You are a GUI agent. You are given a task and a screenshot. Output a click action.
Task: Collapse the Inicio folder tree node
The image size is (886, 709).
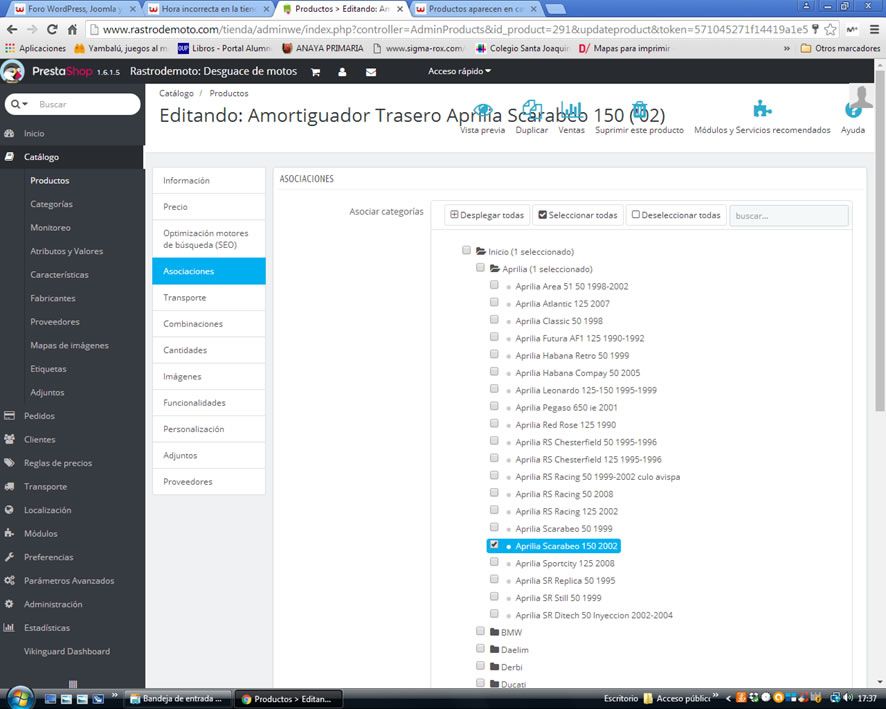click(x=481, y=251)
